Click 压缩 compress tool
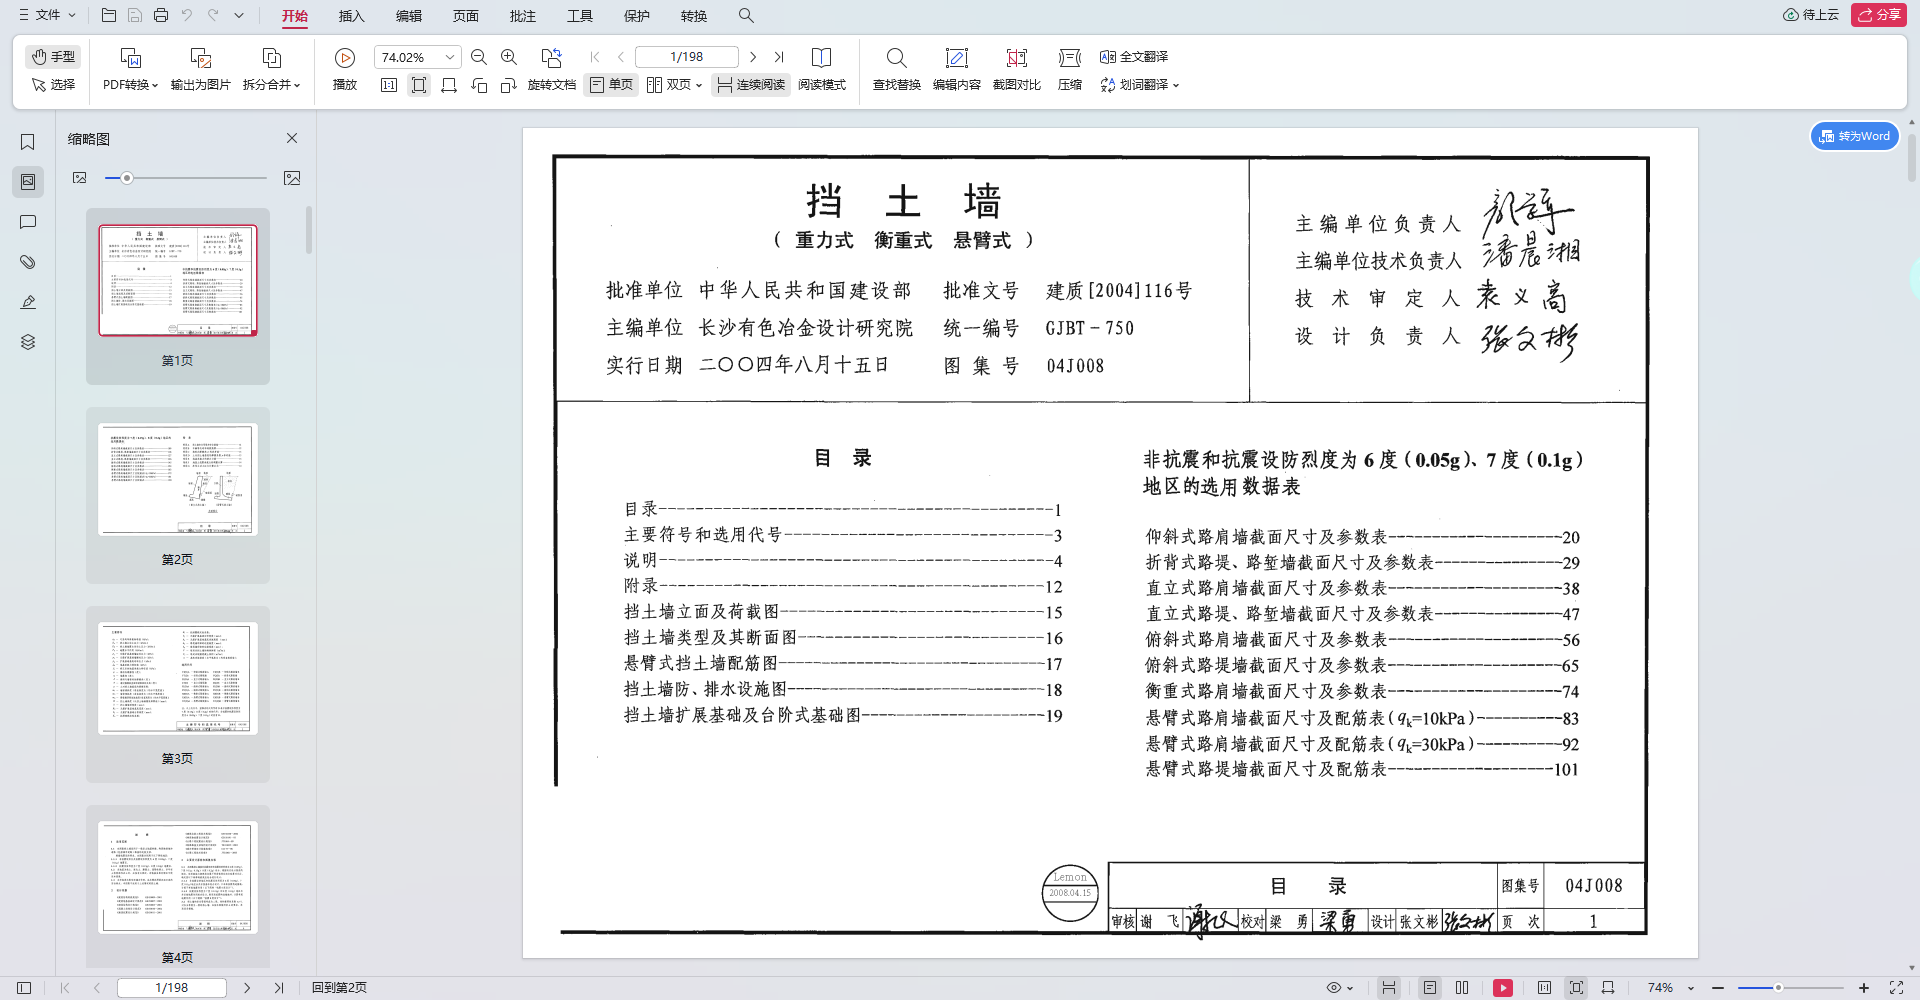 (x=1070, y=69)
